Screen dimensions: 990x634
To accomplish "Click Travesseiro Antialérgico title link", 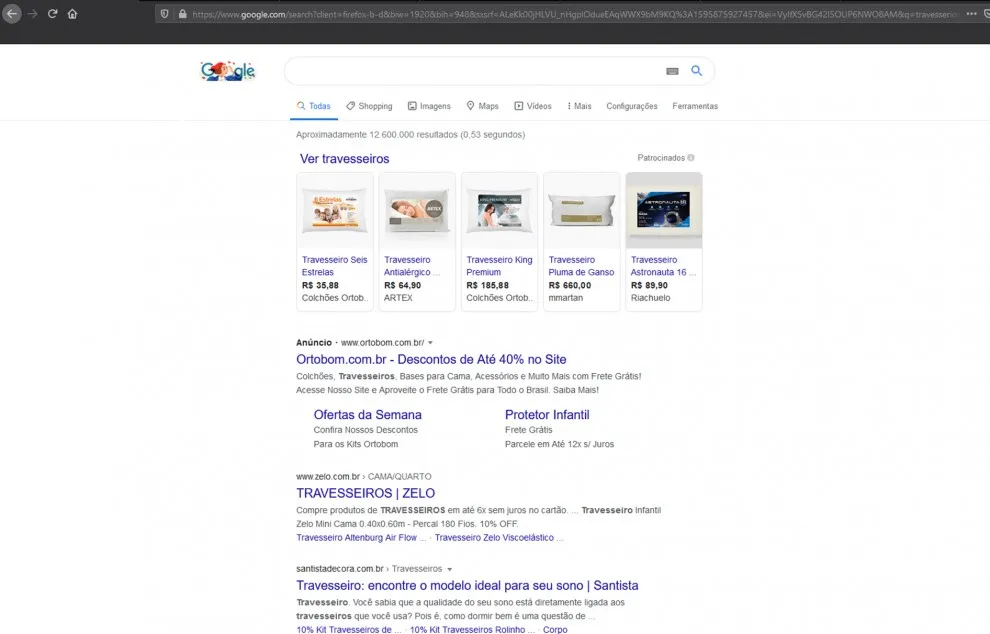I will [x=412, y=266].
